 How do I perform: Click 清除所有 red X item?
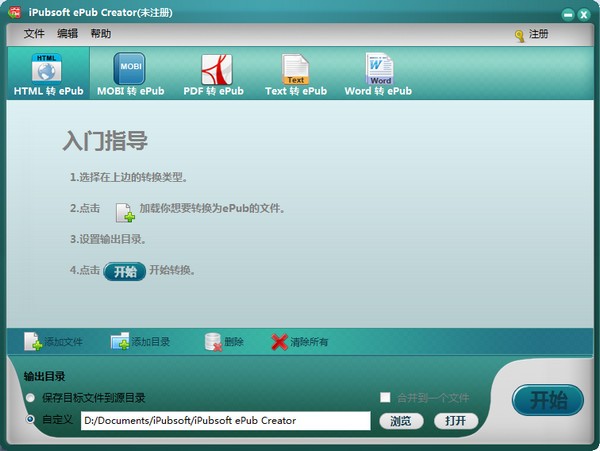[300, 342]
